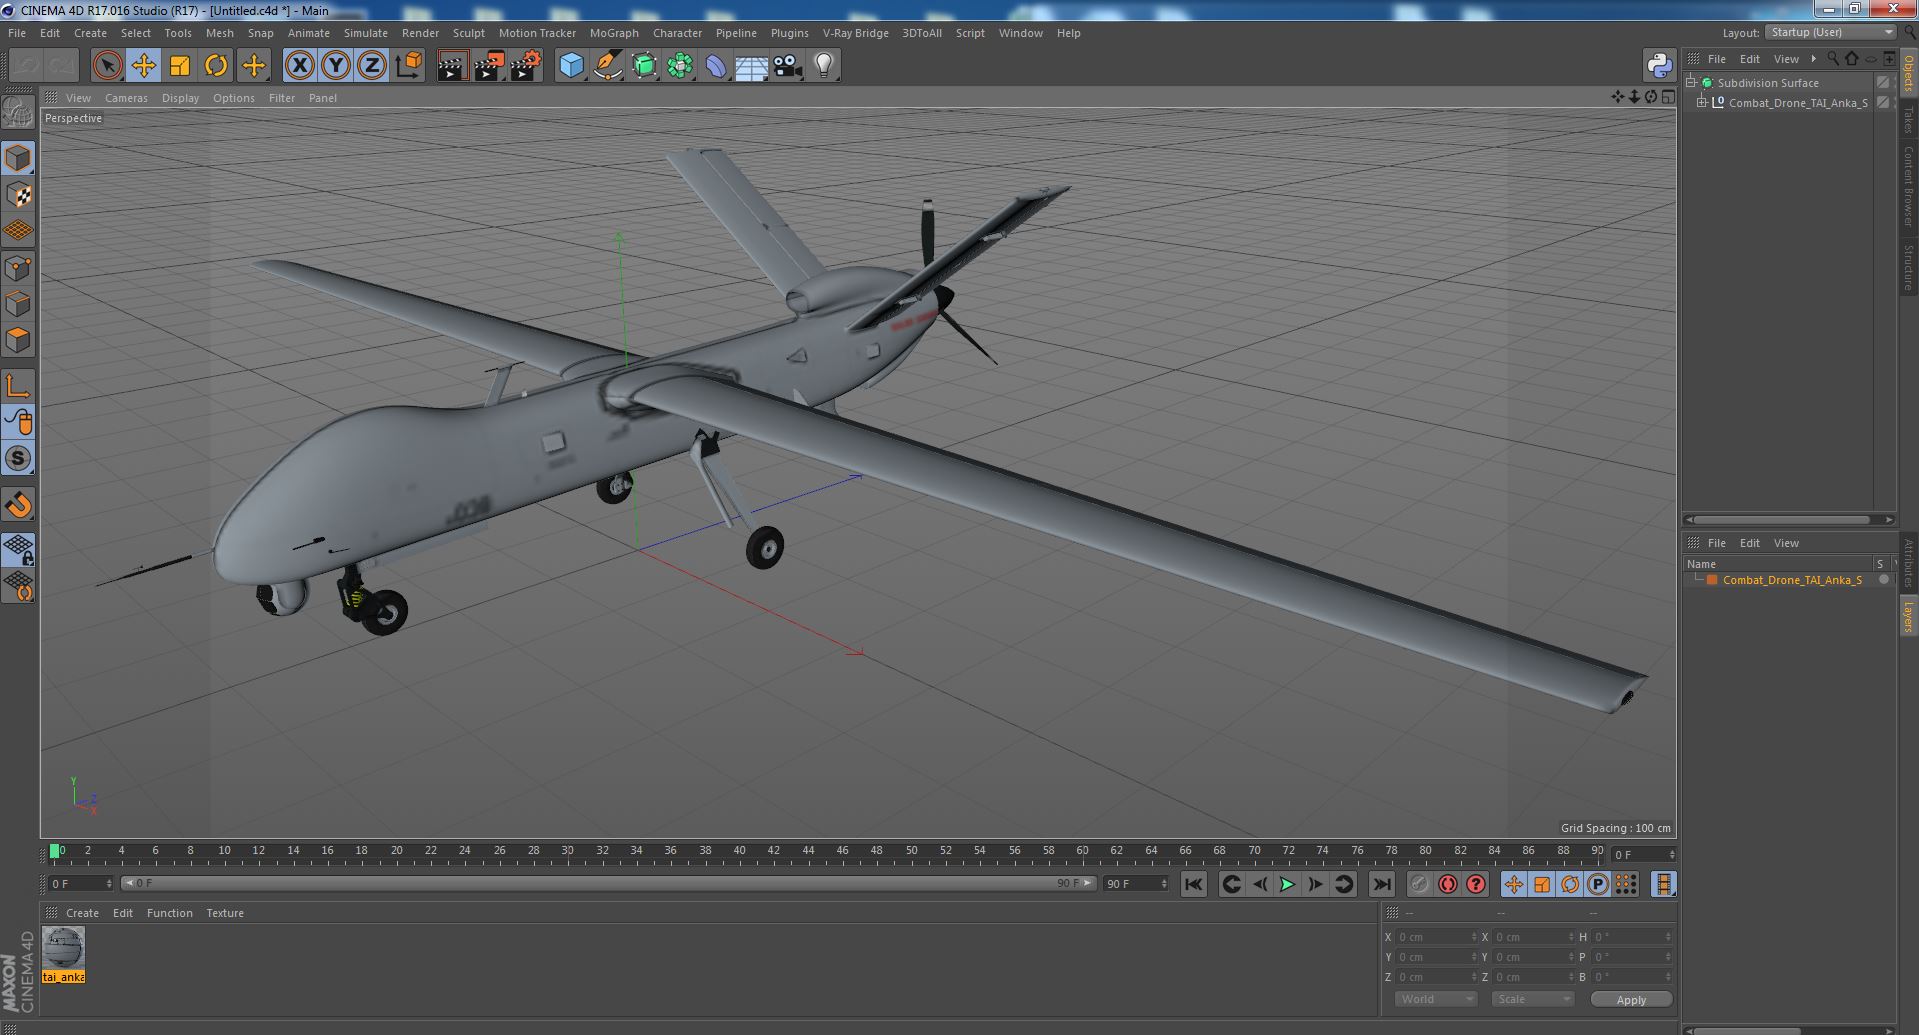Add a Subdivision Surface generator
Viewport: 1919px width, 1035px height.
(644, 66)
